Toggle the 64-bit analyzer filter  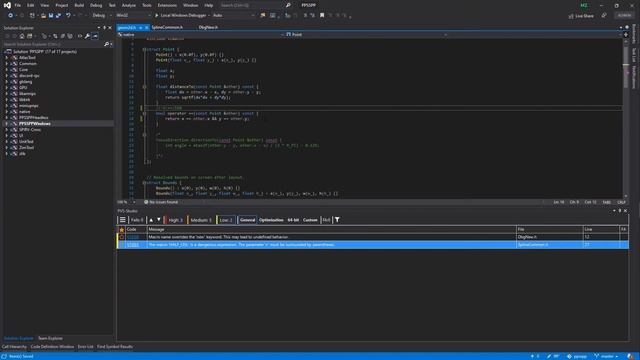(293, 220)
